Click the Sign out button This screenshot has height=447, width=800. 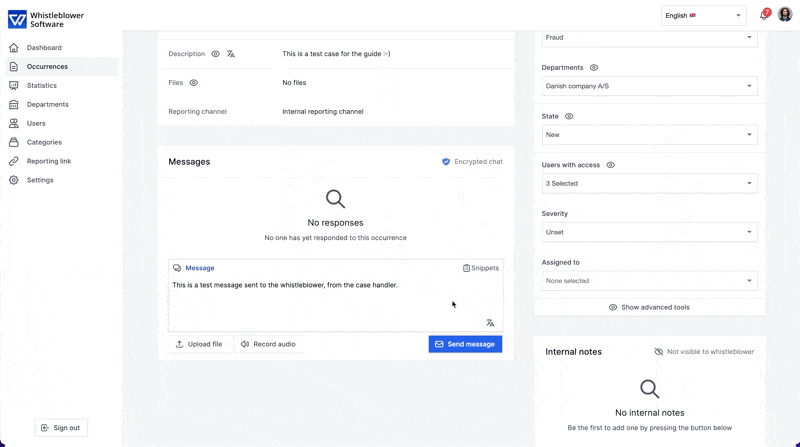pos(61,428)
